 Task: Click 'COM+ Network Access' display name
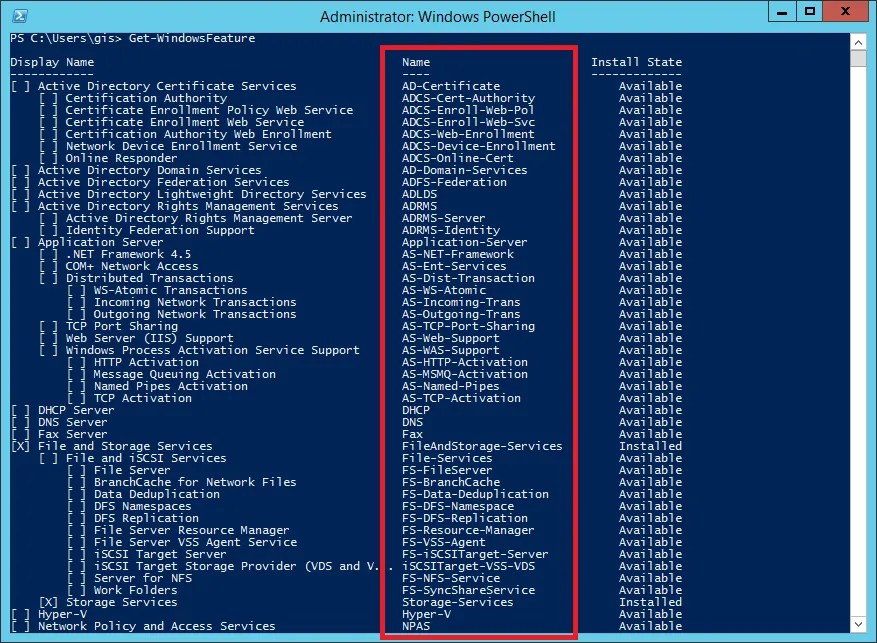click(132, 266)
